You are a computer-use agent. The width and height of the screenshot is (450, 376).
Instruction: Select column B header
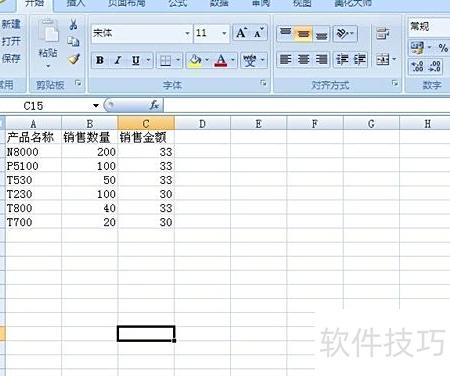90,124
